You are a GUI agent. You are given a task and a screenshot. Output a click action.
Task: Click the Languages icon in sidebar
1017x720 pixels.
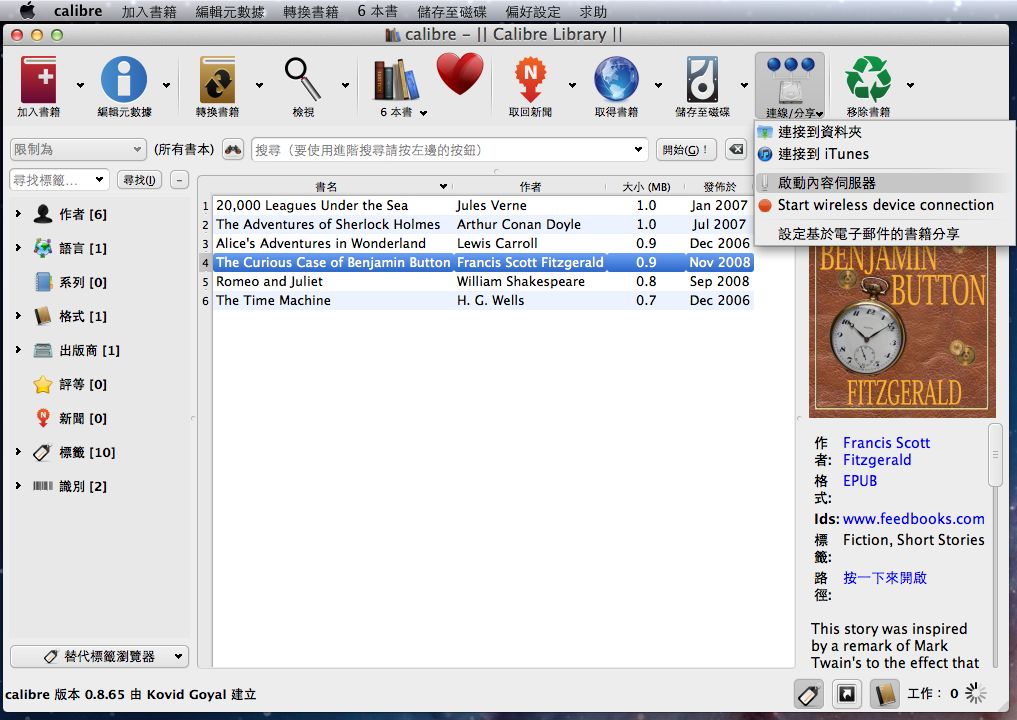(x=43, y=248)
